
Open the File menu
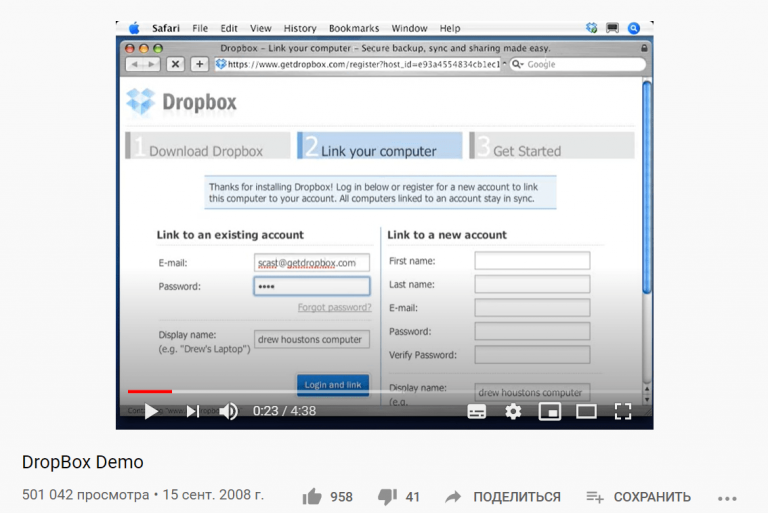200,28
